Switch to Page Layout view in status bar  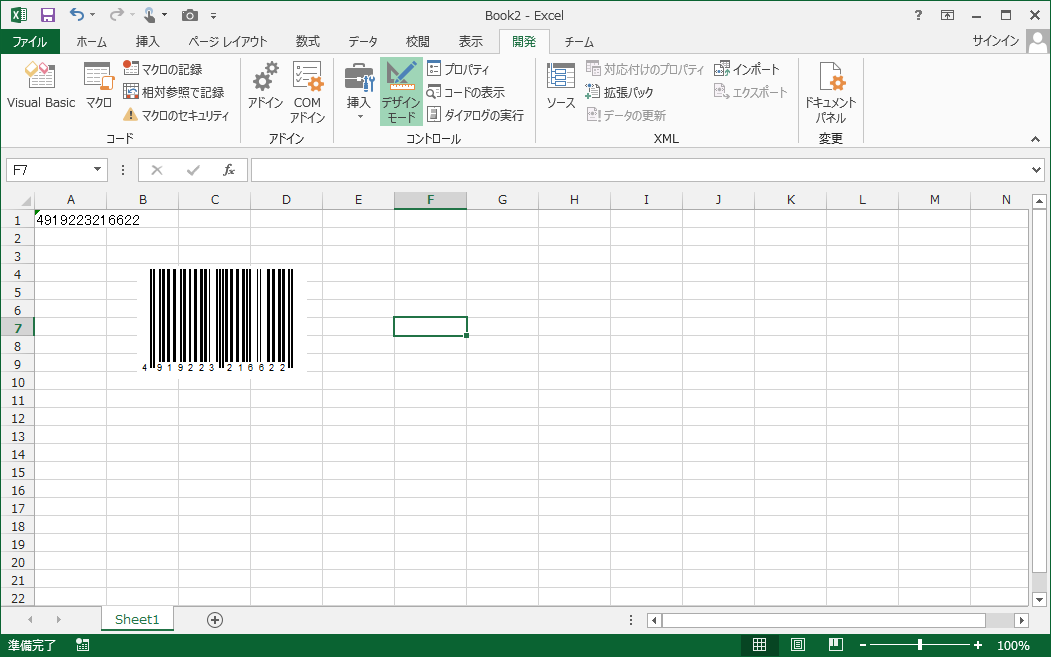798,645
